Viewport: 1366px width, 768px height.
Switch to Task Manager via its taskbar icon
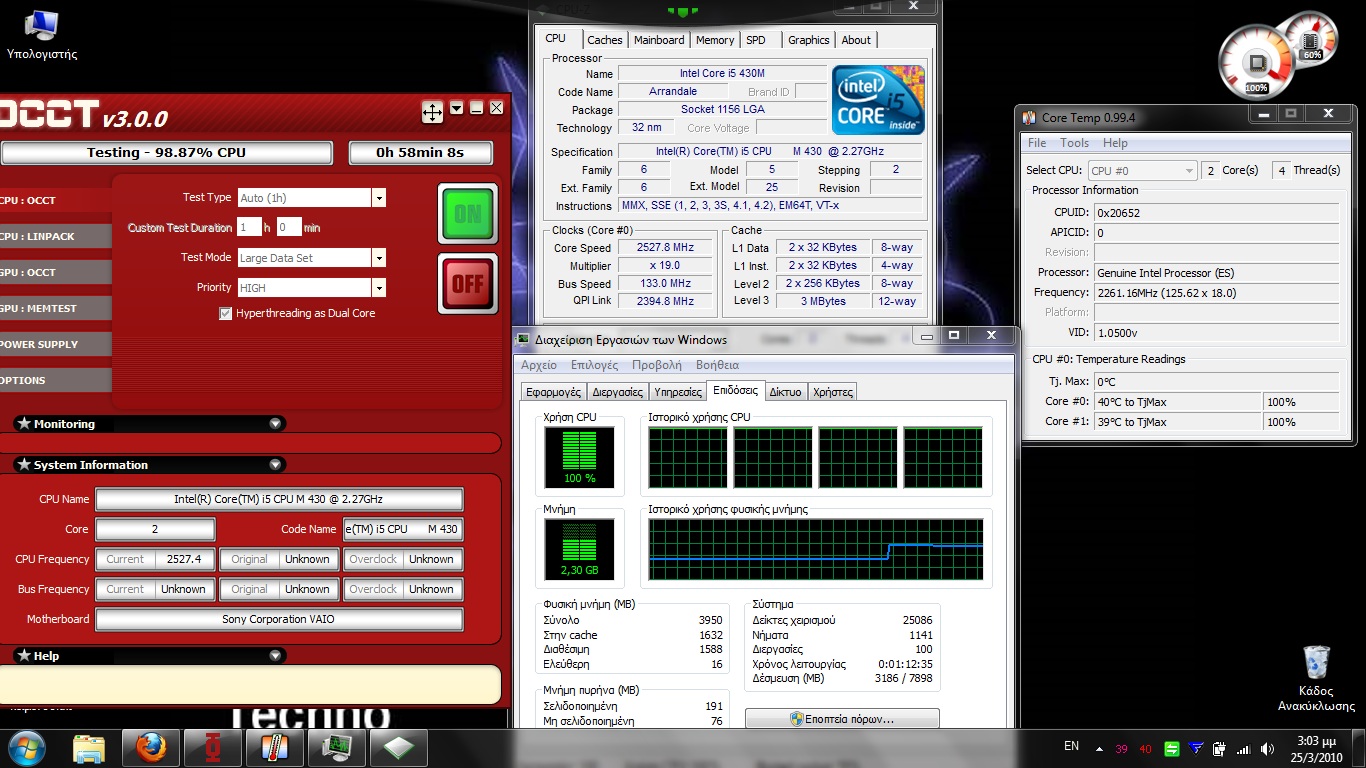pos(337,747)
